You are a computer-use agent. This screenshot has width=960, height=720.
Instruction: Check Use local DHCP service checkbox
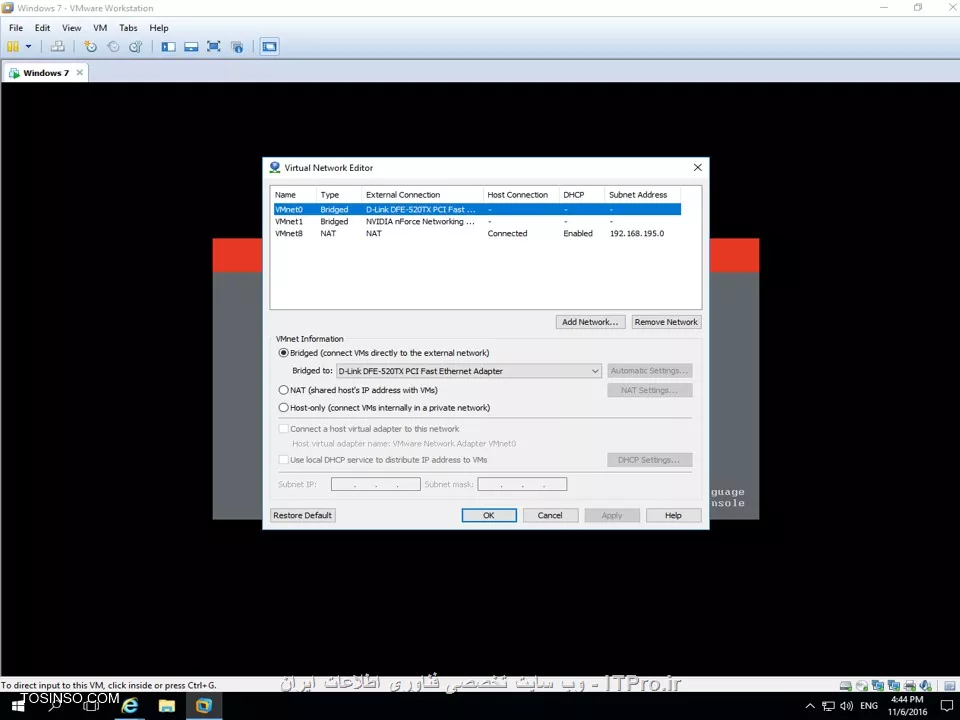(x=283, y=460)
